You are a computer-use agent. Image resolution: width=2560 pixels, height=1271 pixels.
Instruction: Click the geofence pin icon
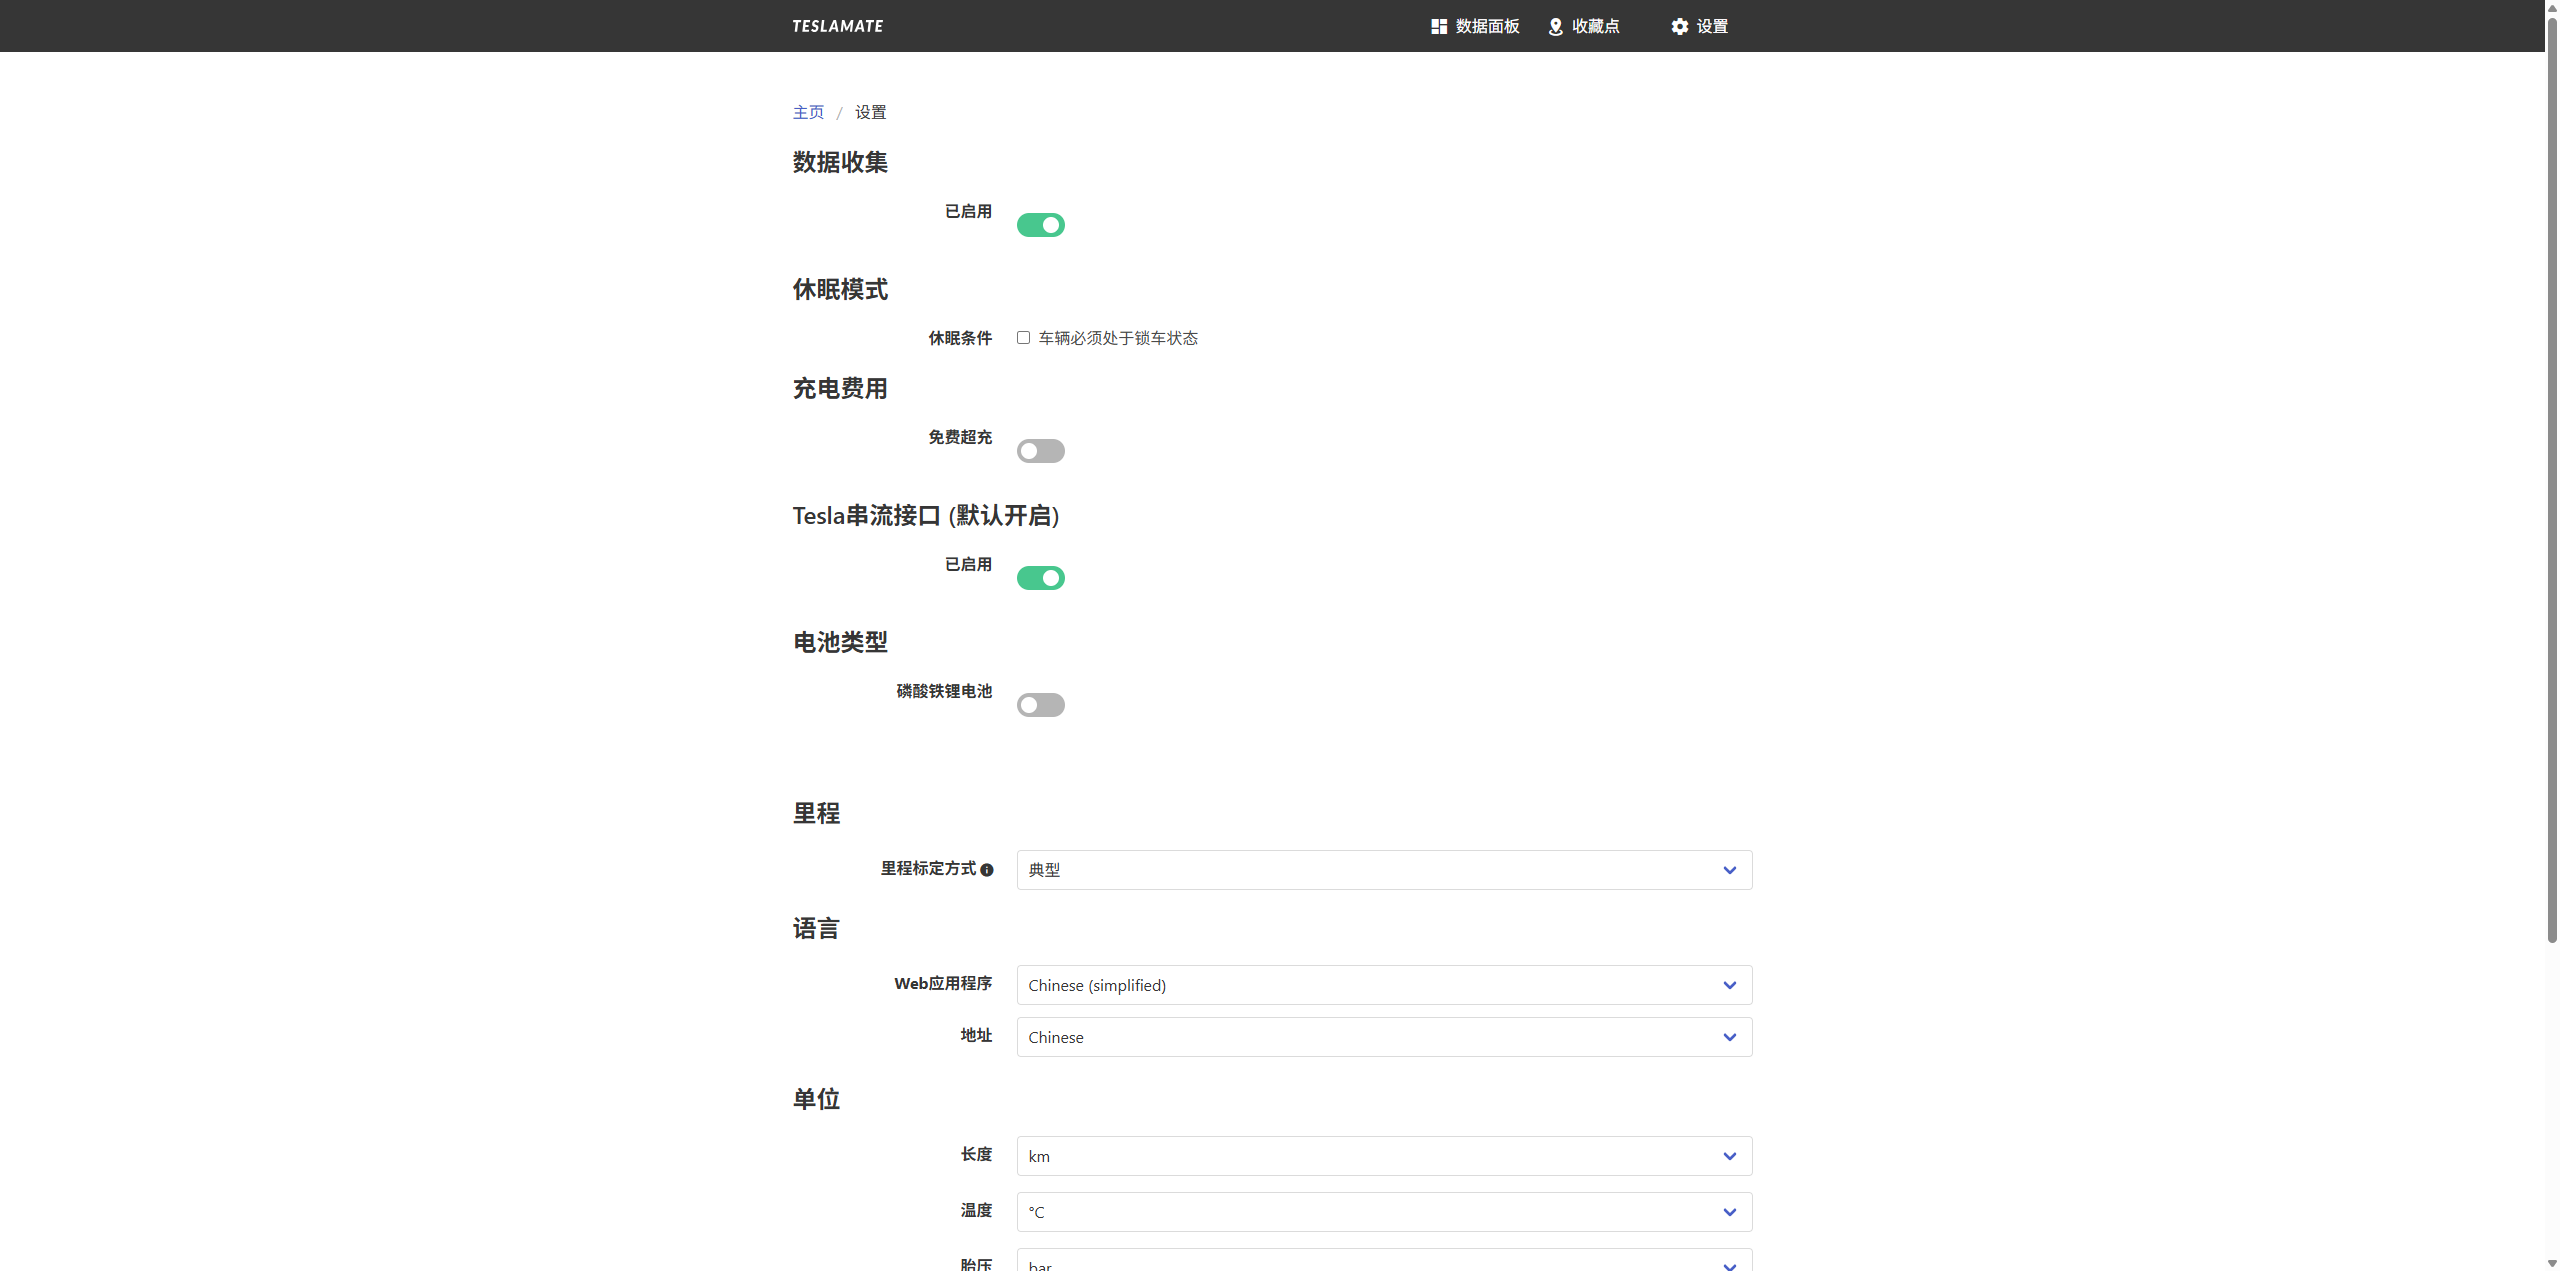point(1555,27)
